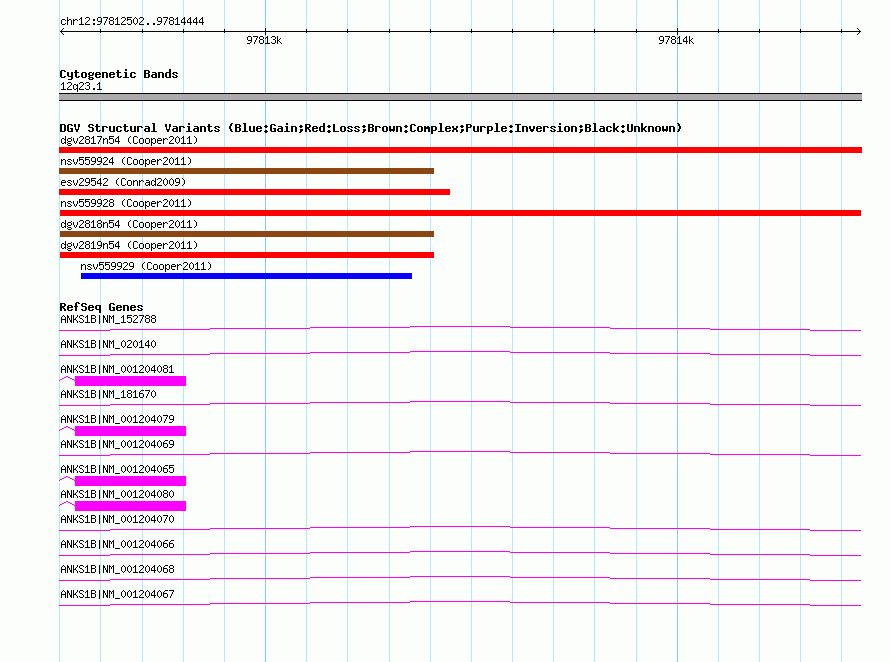Select the 12q23.1 band label
This screenshot has height=662, width=890.
coord(81,86)
